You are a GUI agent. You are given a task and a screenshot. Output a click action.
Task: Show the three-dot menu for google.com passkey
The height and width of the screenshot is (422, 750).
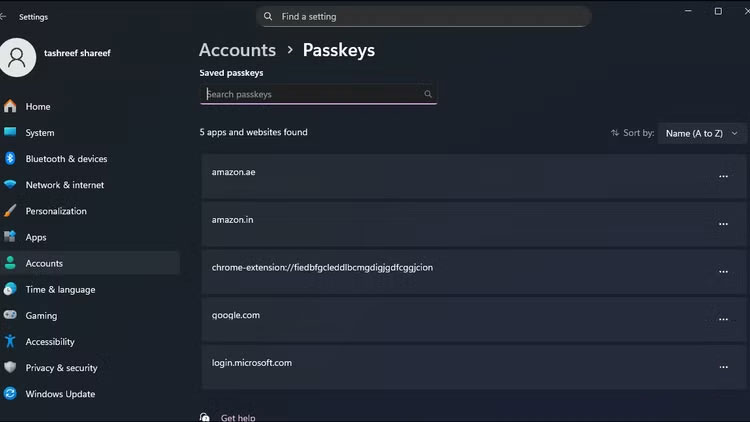[x=723, y=319]
